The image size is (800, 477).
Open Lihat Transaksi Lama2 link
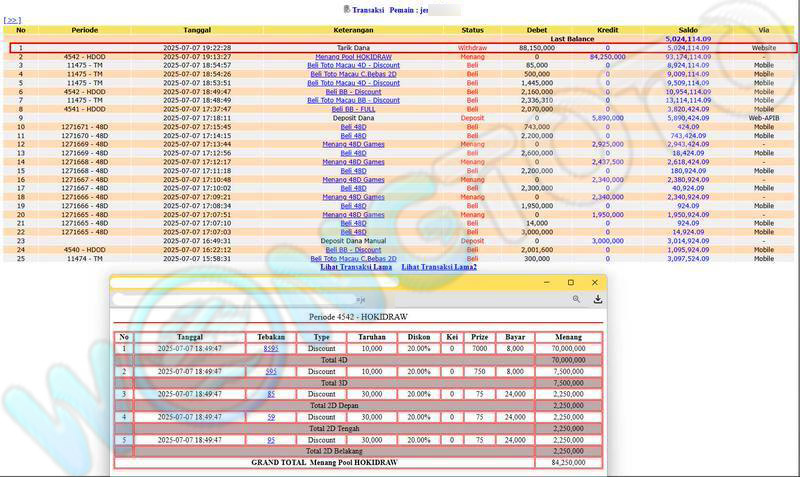438,267
